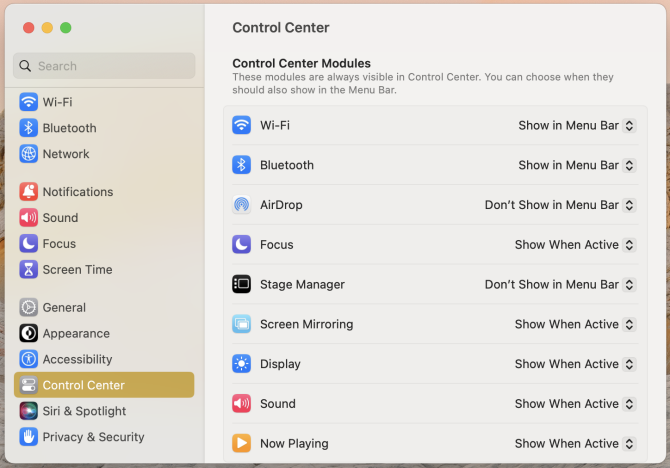Select Wi-Fi label in sidebar
The image size is (670, 468).
pyautogui.click(x=58, y=102)
